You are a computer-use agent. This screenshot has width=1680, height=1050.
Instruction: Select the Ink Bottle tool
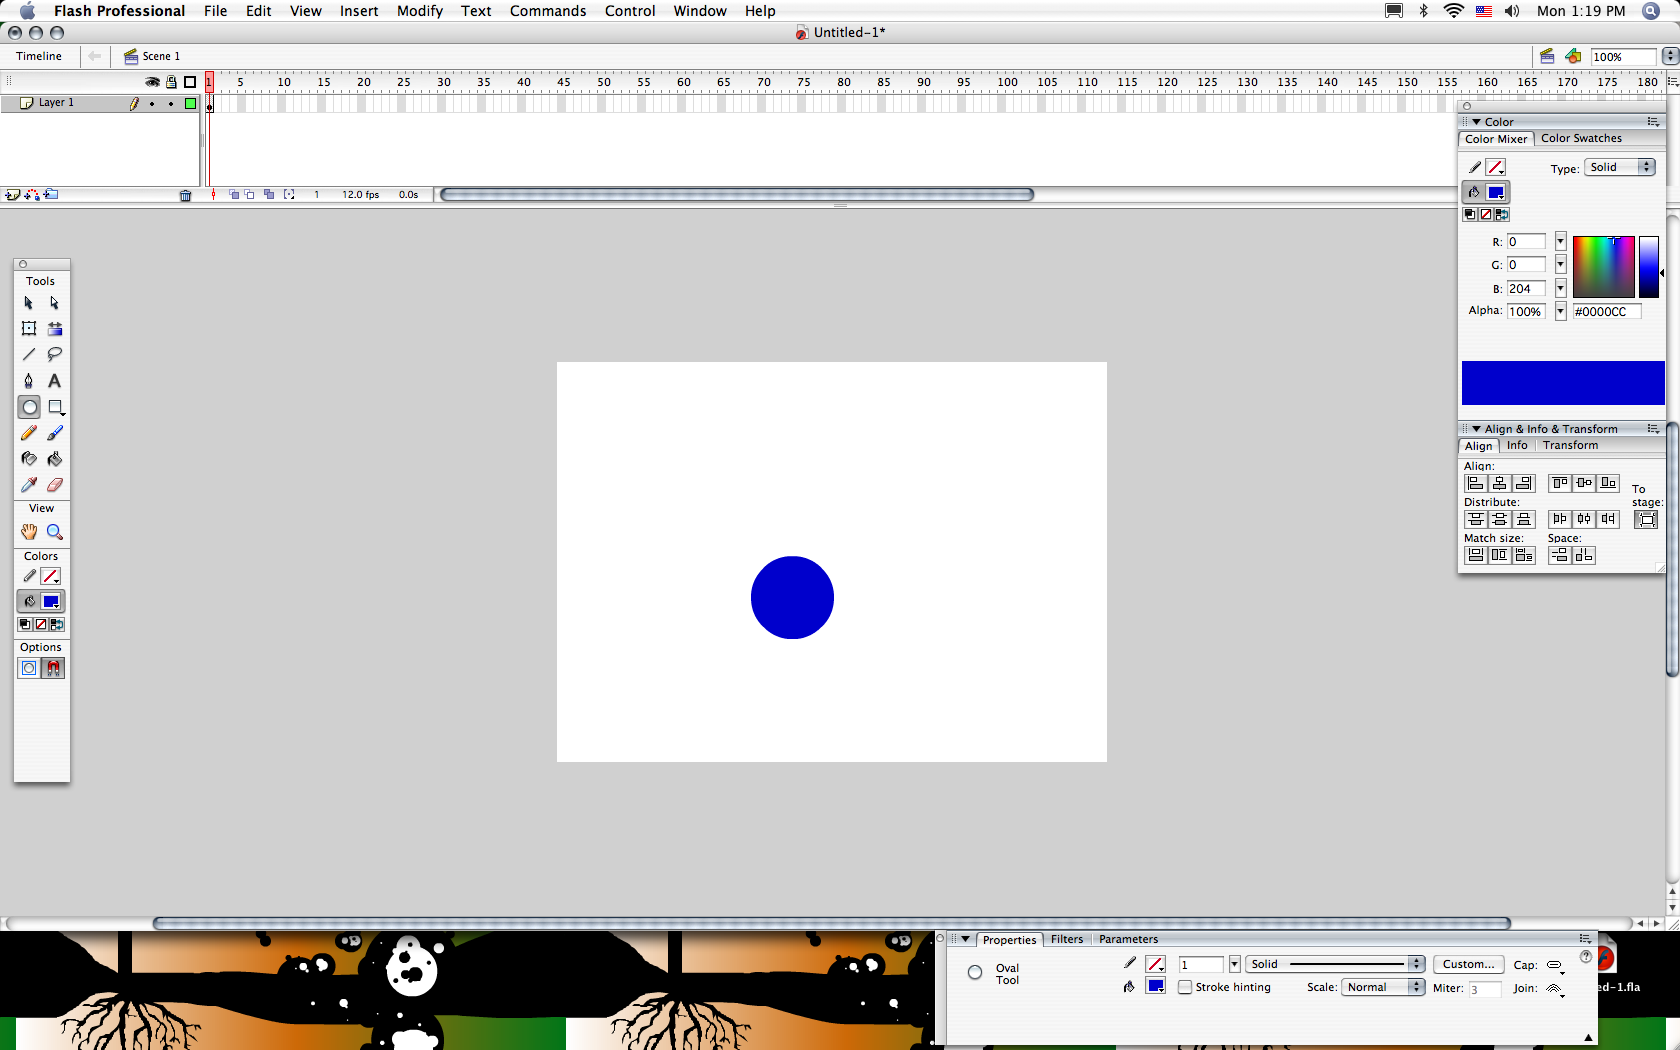(28, 459)
